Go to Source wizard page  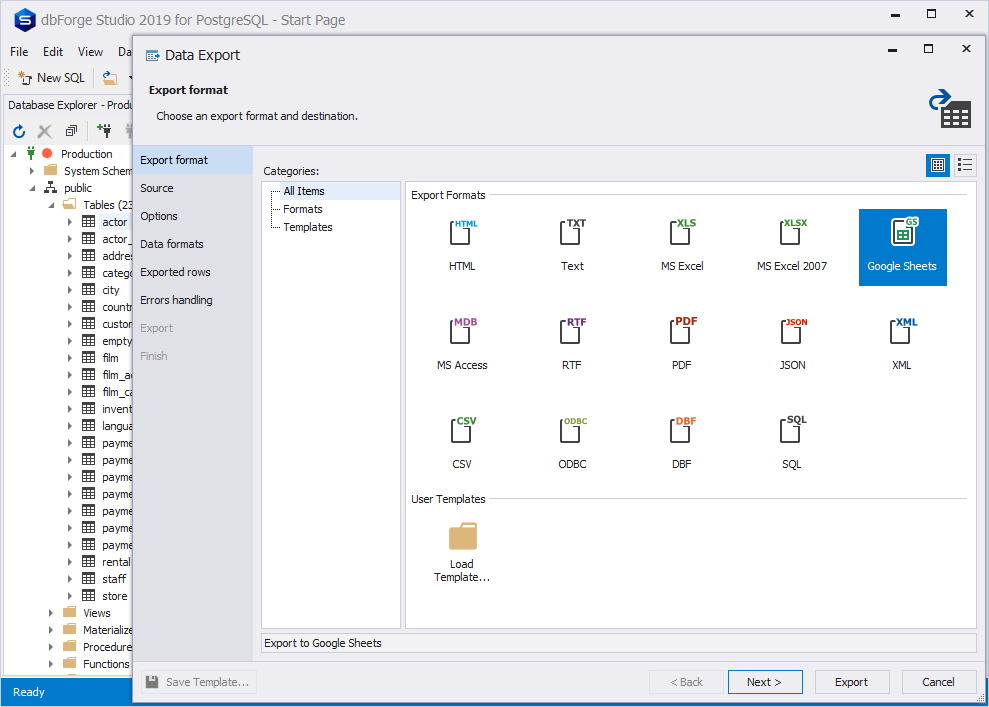(x=193, y=188)
